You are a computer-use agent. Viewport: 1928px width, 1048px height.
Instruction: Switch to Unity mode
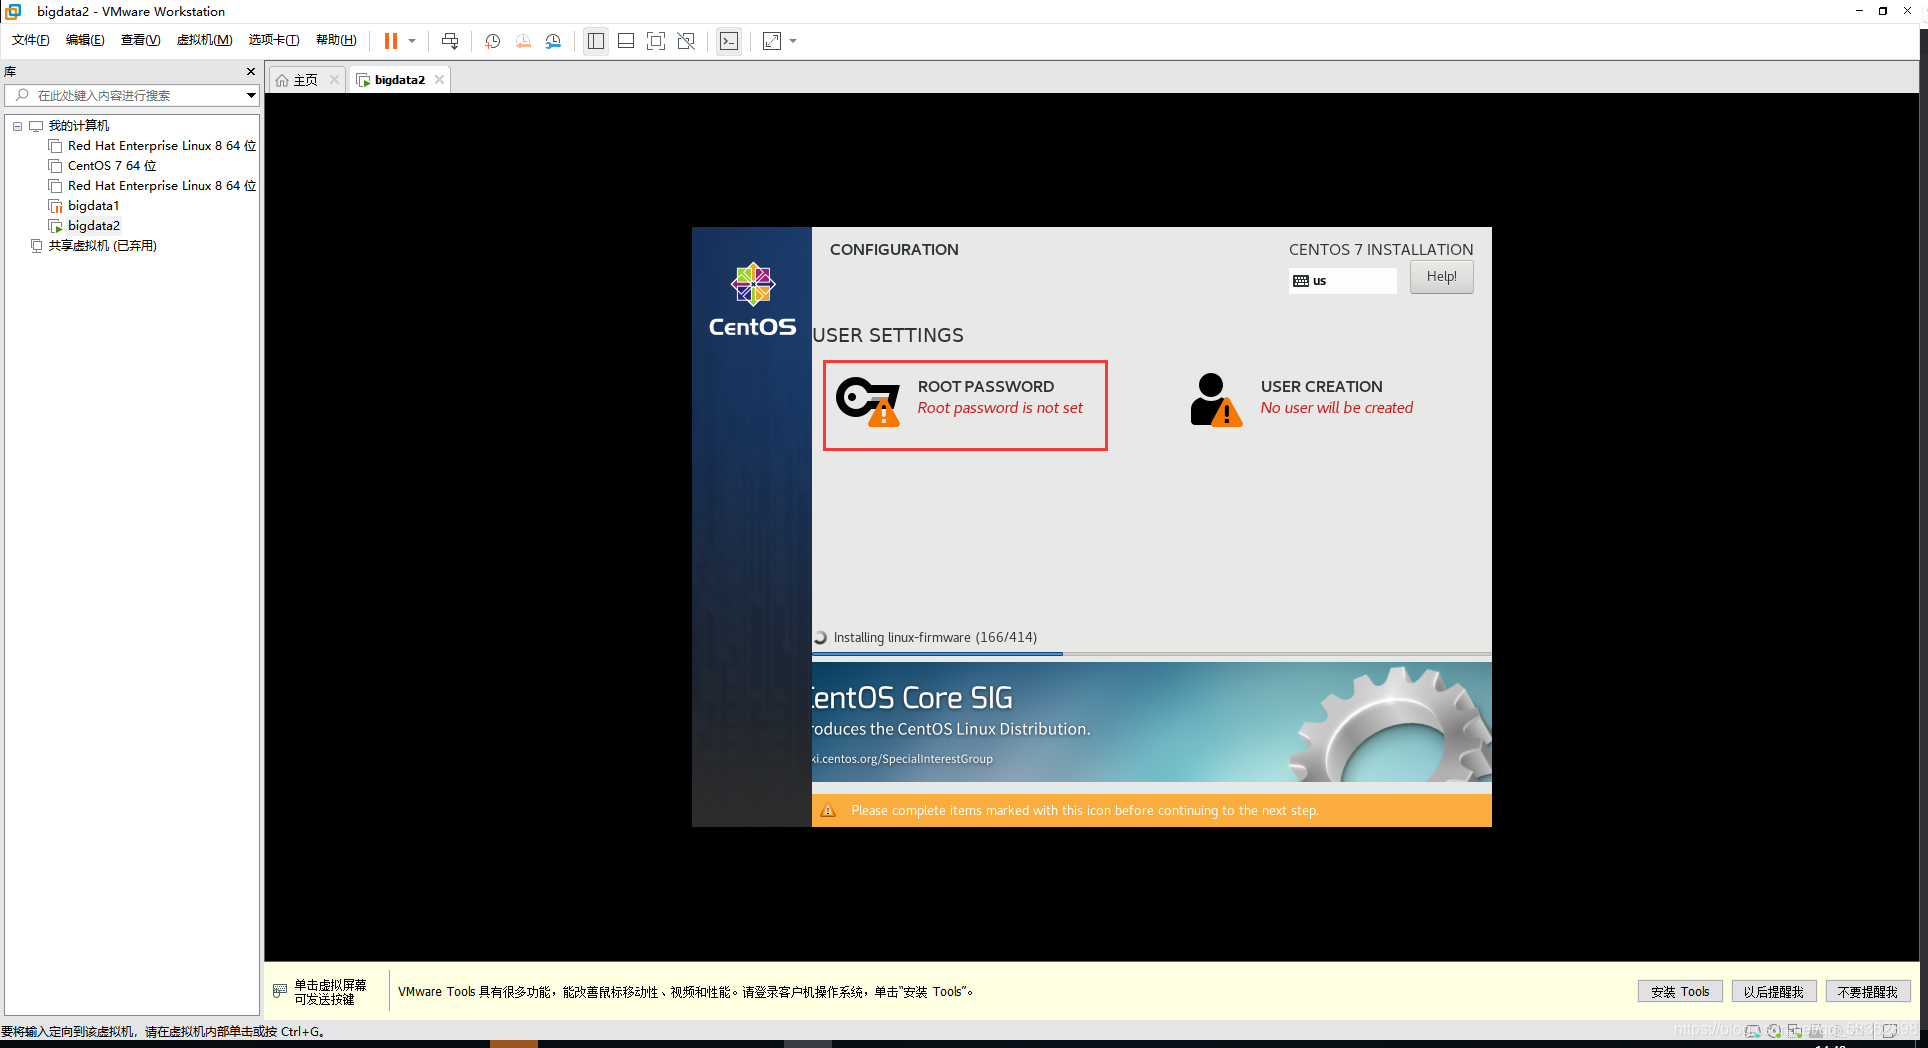pos(686,41)
